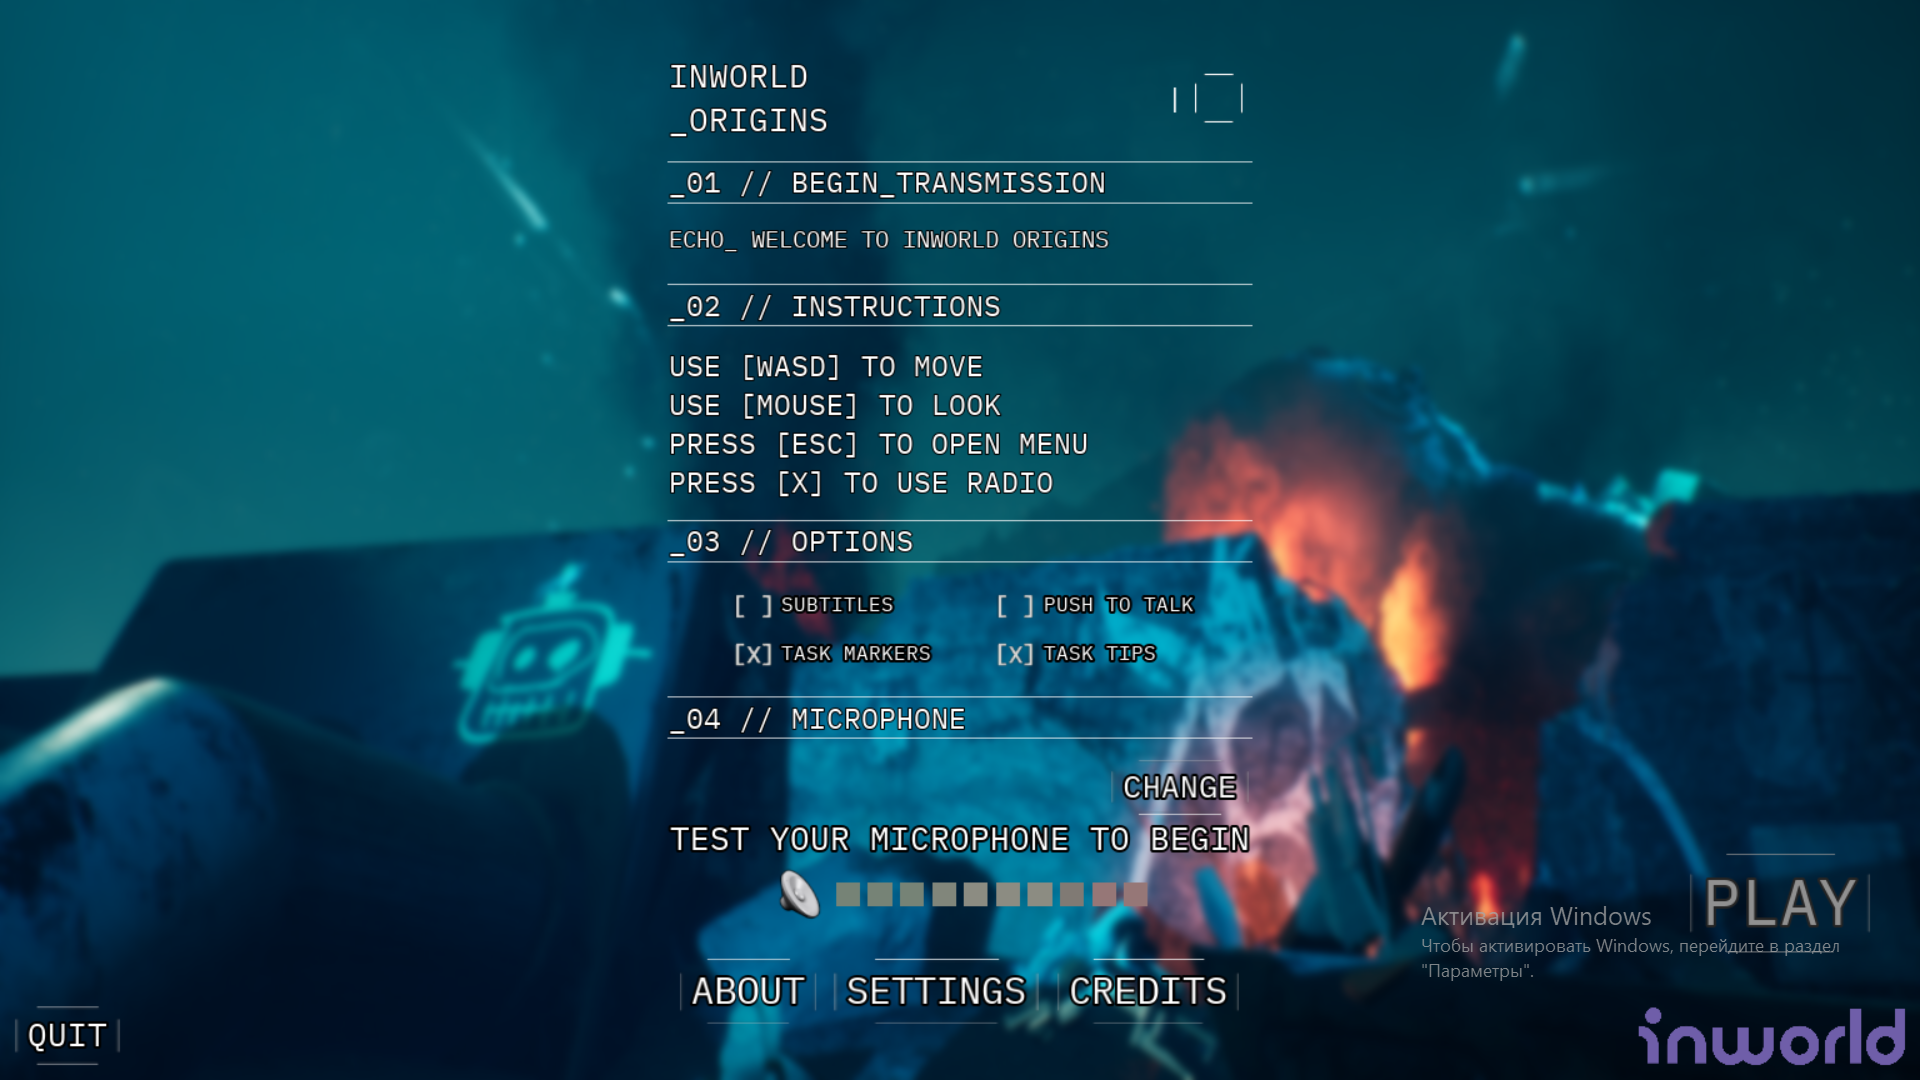Expand the _04 MICROPHONE section

click(x=816, y=719)
